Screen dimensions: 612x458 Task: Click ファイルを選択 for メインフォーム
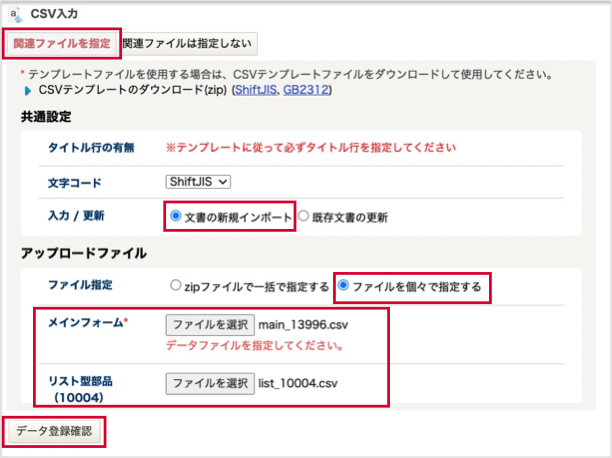210,325
